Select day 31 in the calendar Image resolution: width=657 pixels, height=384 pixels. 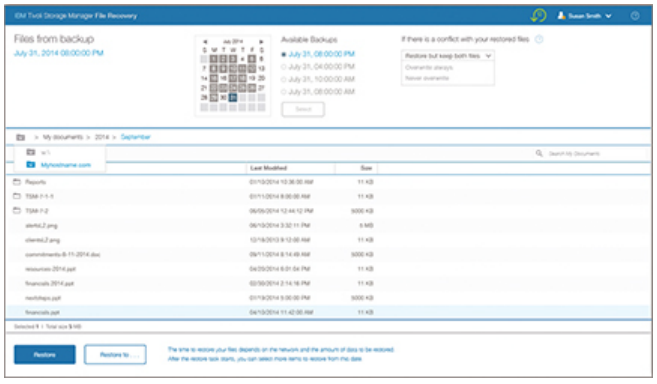tap(233, 97)
